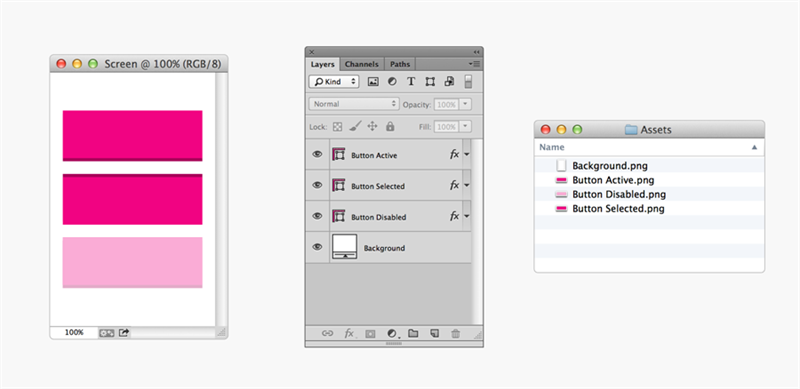Switch to the Channels tab

[362, 64]
